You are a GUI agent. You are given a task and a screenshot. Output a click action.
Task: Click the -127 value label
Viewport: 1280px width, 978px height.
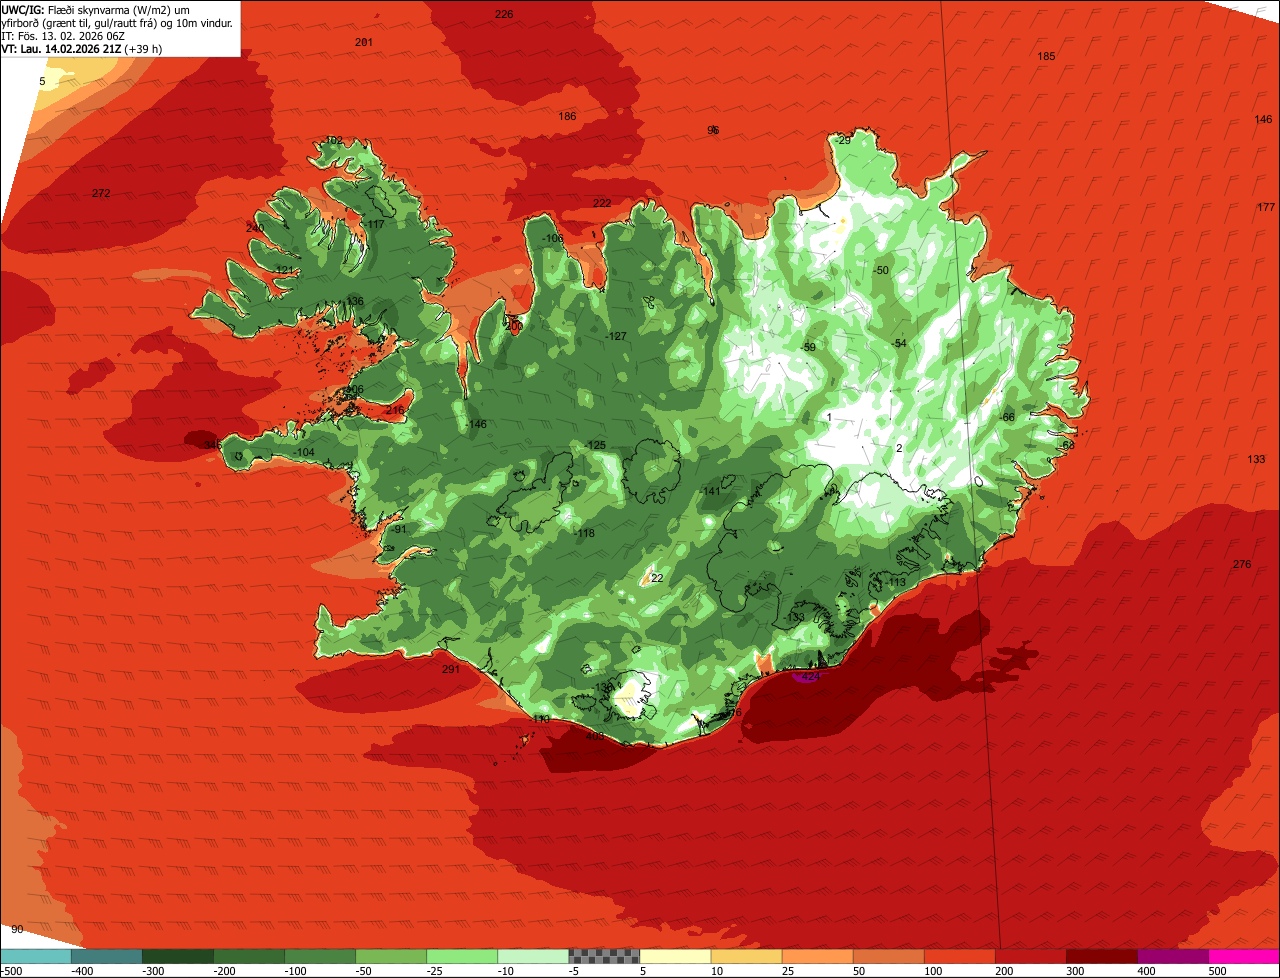616,336
